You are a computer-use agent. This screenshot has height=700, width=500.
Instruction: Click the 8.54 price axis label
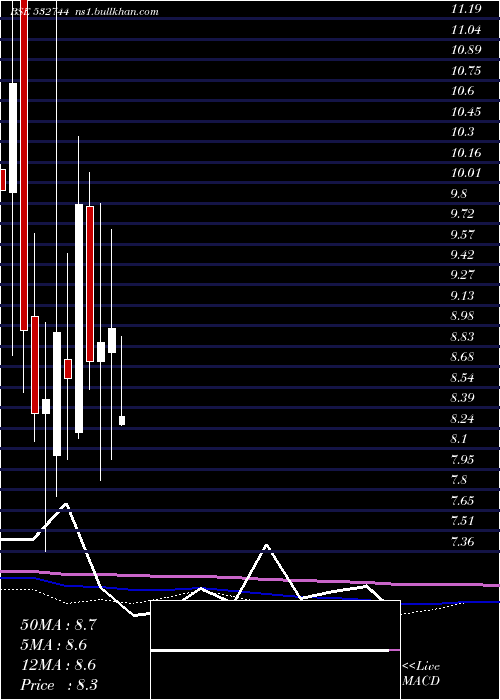(x=462, y=378)
